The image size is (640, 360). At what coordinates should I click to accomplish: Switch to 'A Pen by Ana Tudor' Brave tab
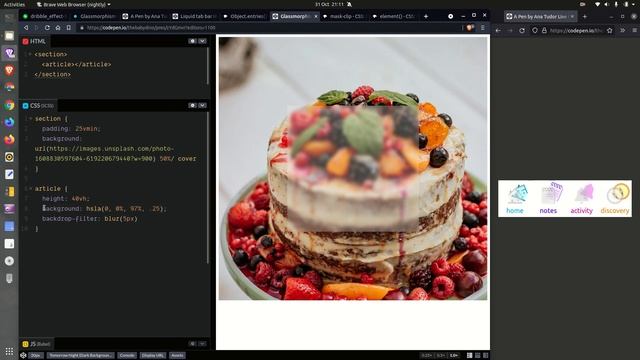click(x=145, y=16)
